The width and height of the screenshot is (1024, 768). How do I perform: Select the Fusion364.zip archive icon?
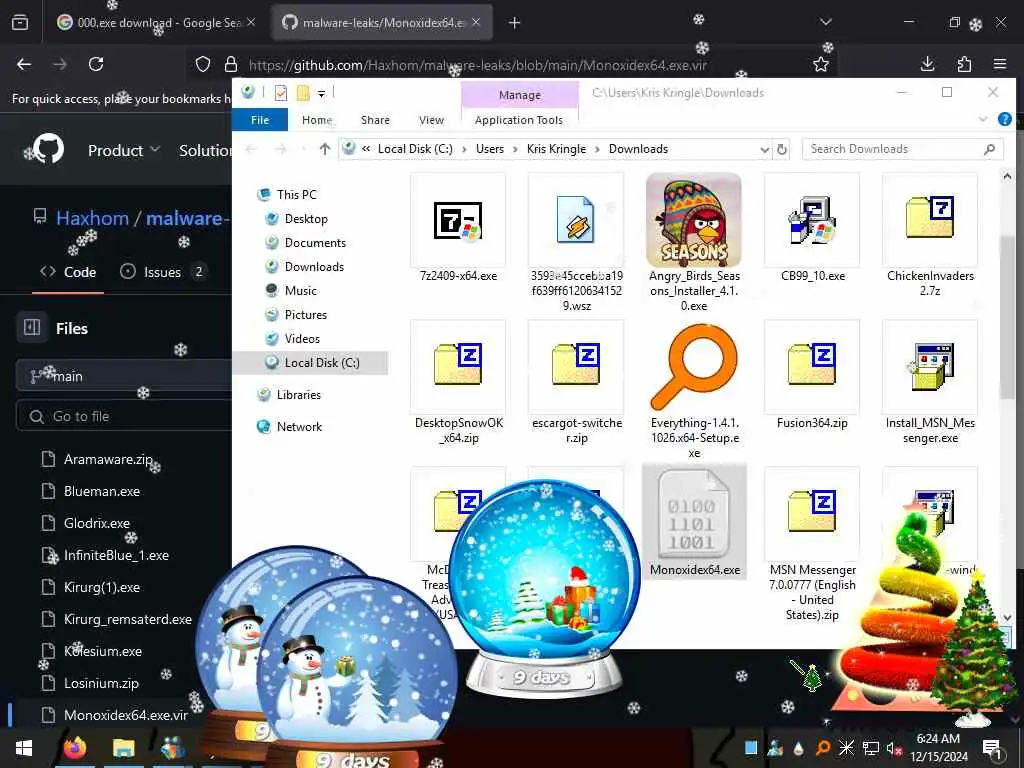pyautogui.click(x=812, y=364)
